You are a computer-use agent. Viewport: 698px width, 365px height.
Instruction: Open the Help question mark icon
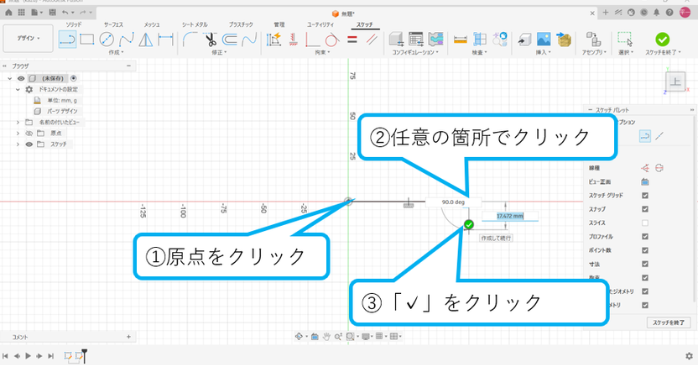tap(670, 12)
